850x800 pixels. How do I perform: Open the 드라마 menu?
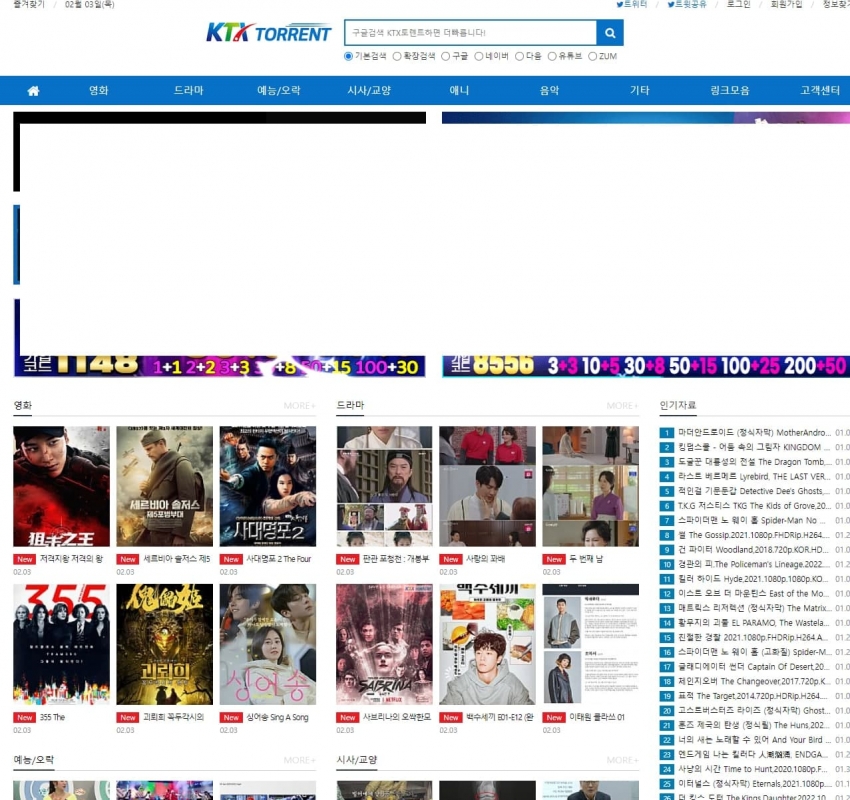[x=188, y=91]
